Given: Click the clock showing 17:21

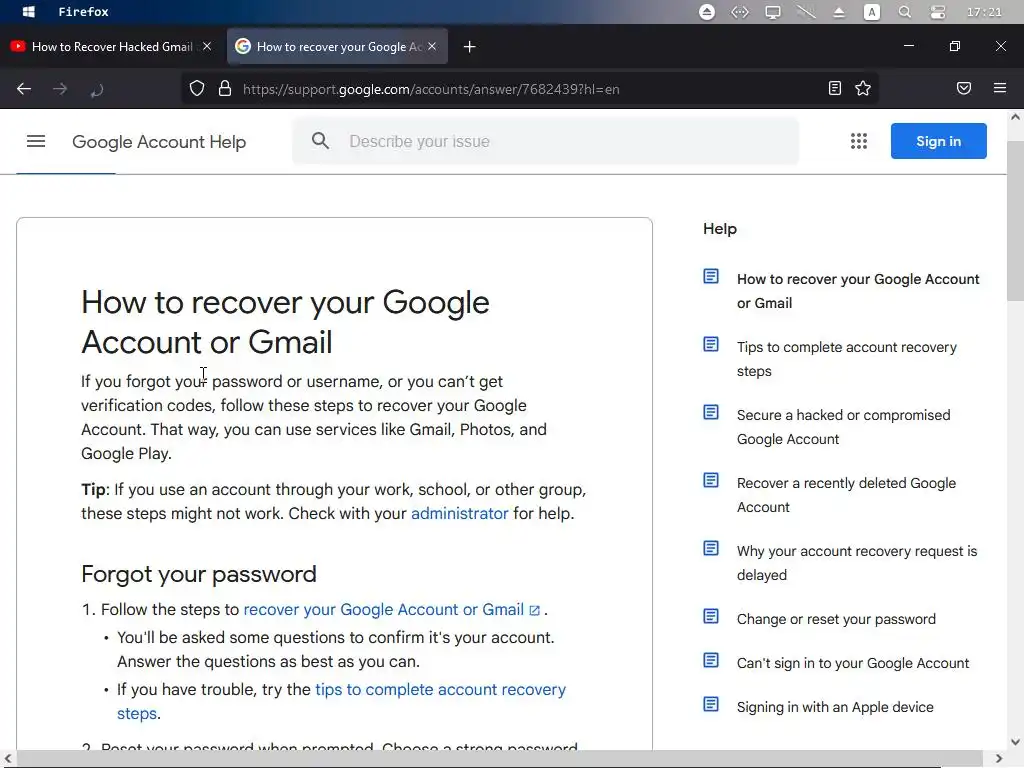Looking at the screenshot, I should [x=984, y=12].
